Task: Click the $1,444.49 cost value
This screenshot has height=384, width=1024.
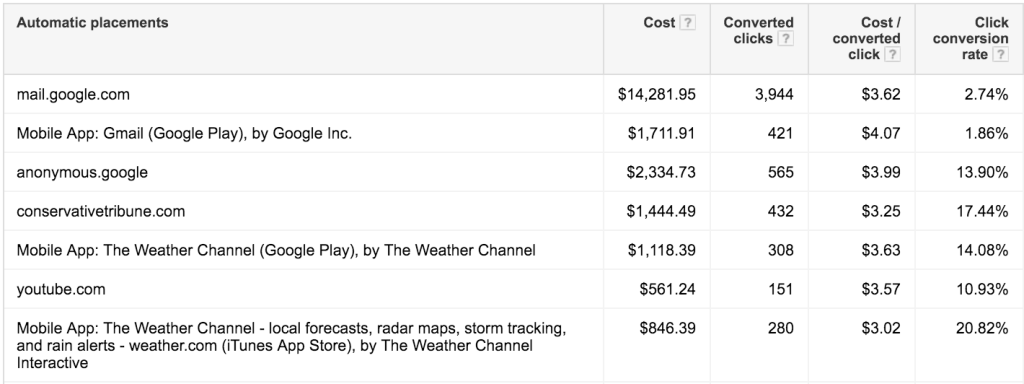Action: pyautogui.click(x=661, y=212)
